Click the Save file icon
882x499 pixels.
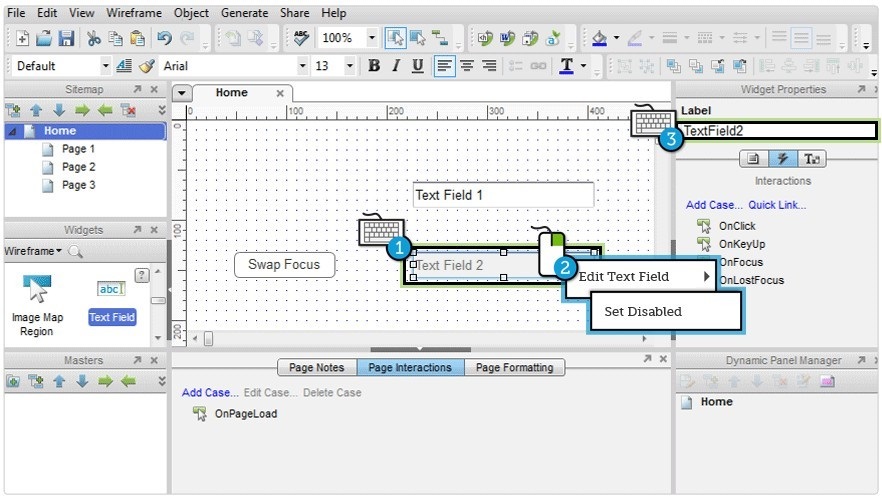(66, 38)
